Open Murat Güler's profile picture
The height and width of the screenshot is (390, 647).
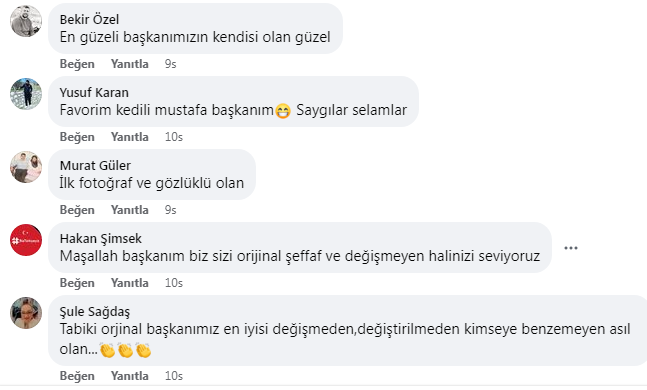26,167
